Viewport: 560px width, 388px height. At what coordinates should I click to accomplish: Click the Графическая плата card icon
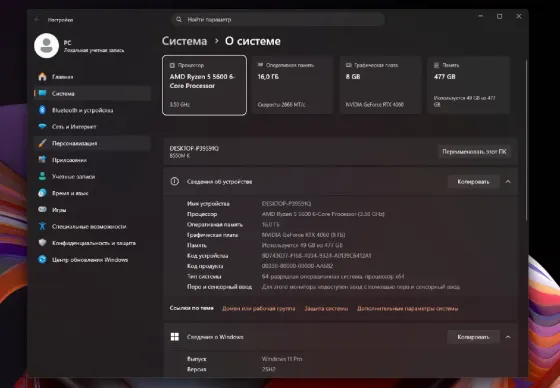[349, 65]
